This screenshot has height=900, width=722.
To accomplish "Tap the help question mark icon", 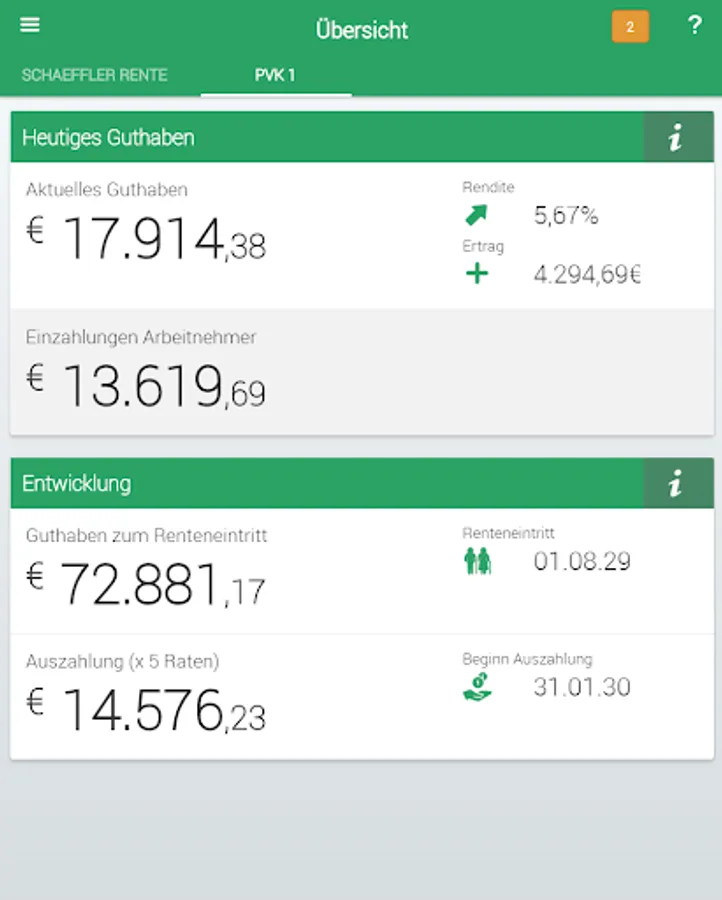I will tap(695, 26).
